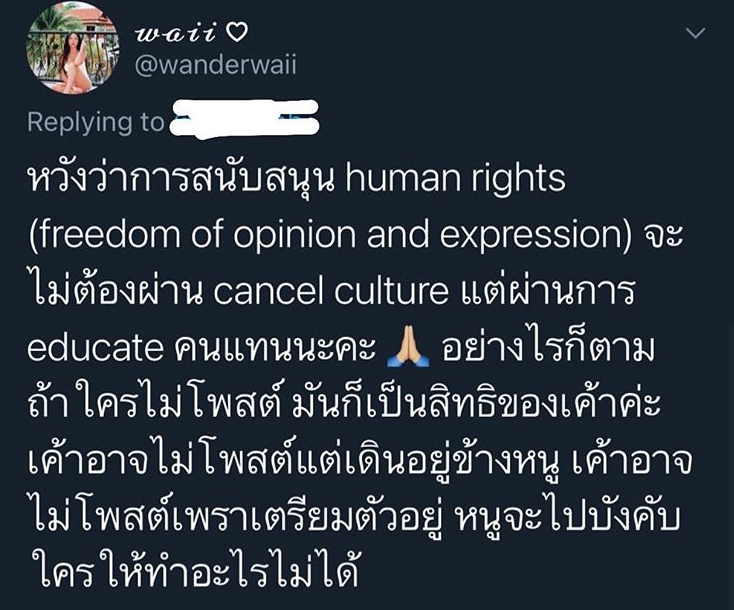Click the word "educate" in tweet
This screenshot has width=734, height=610.
(95, 348)
